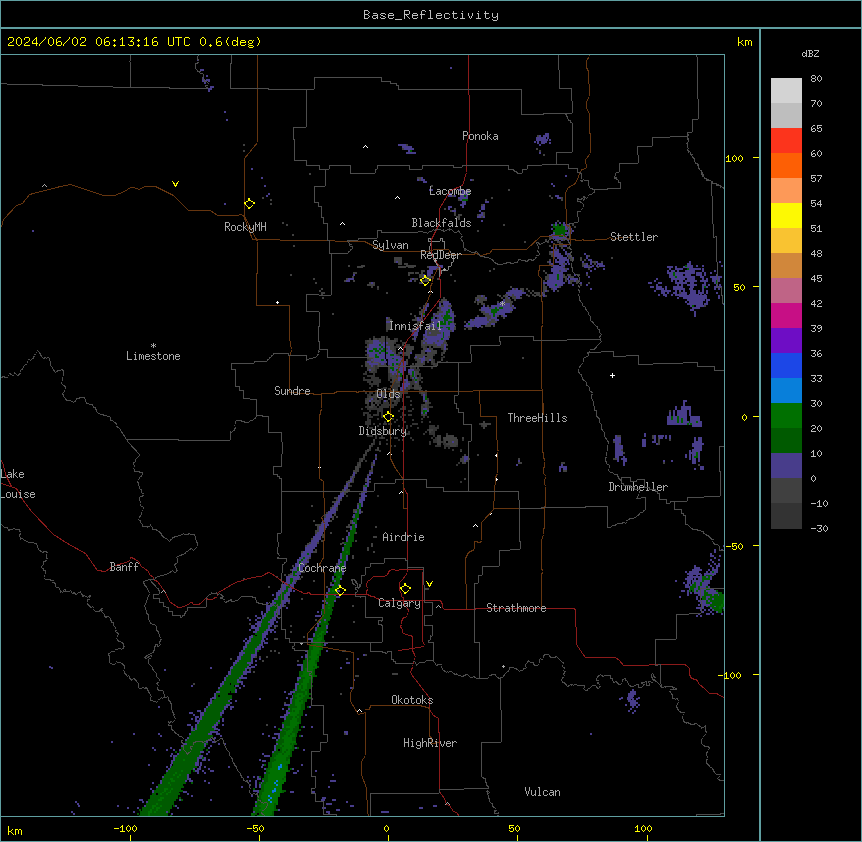Pick the red swatch between 65 and 60

(x=786, y=140)
